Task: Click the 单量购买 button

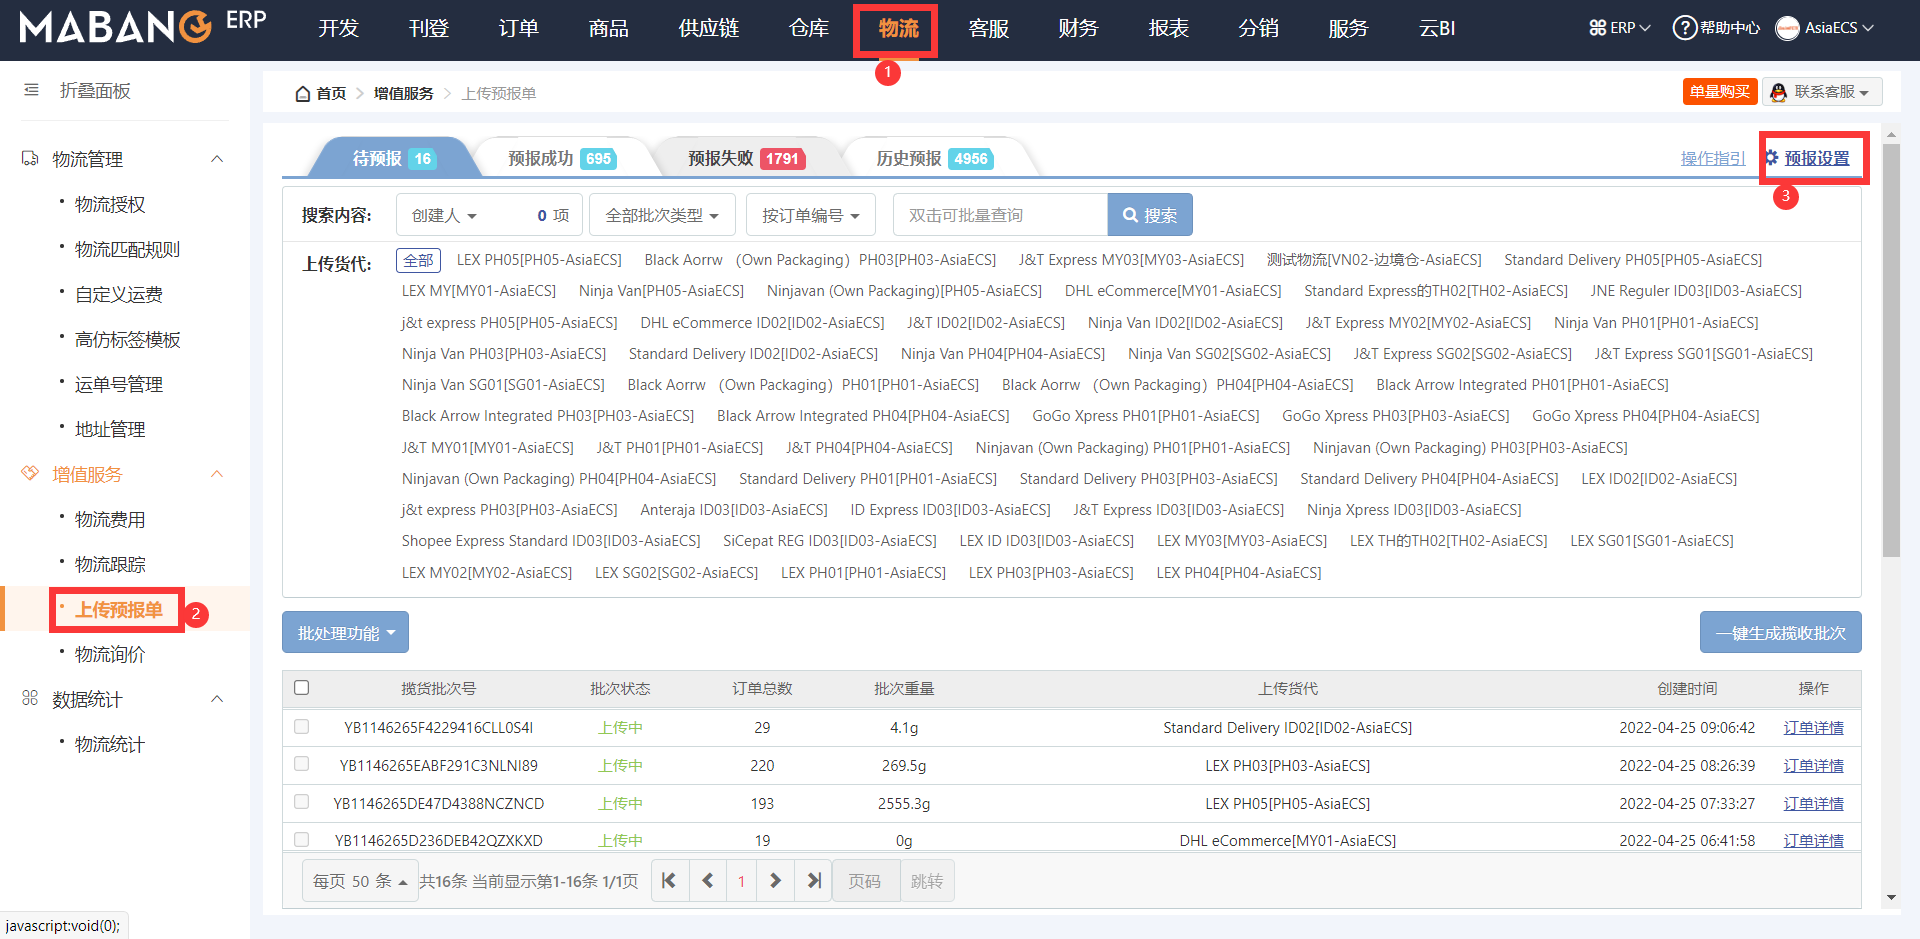Action: click(x=1719, y=92)
